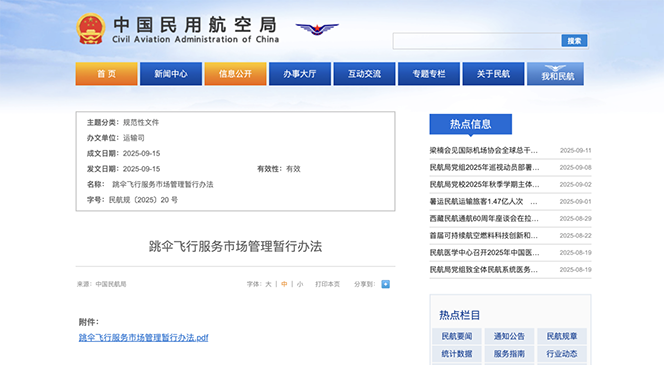Open the 办事大厅 navigation tab
Screen dimensions: 664x365
point(300,74)
